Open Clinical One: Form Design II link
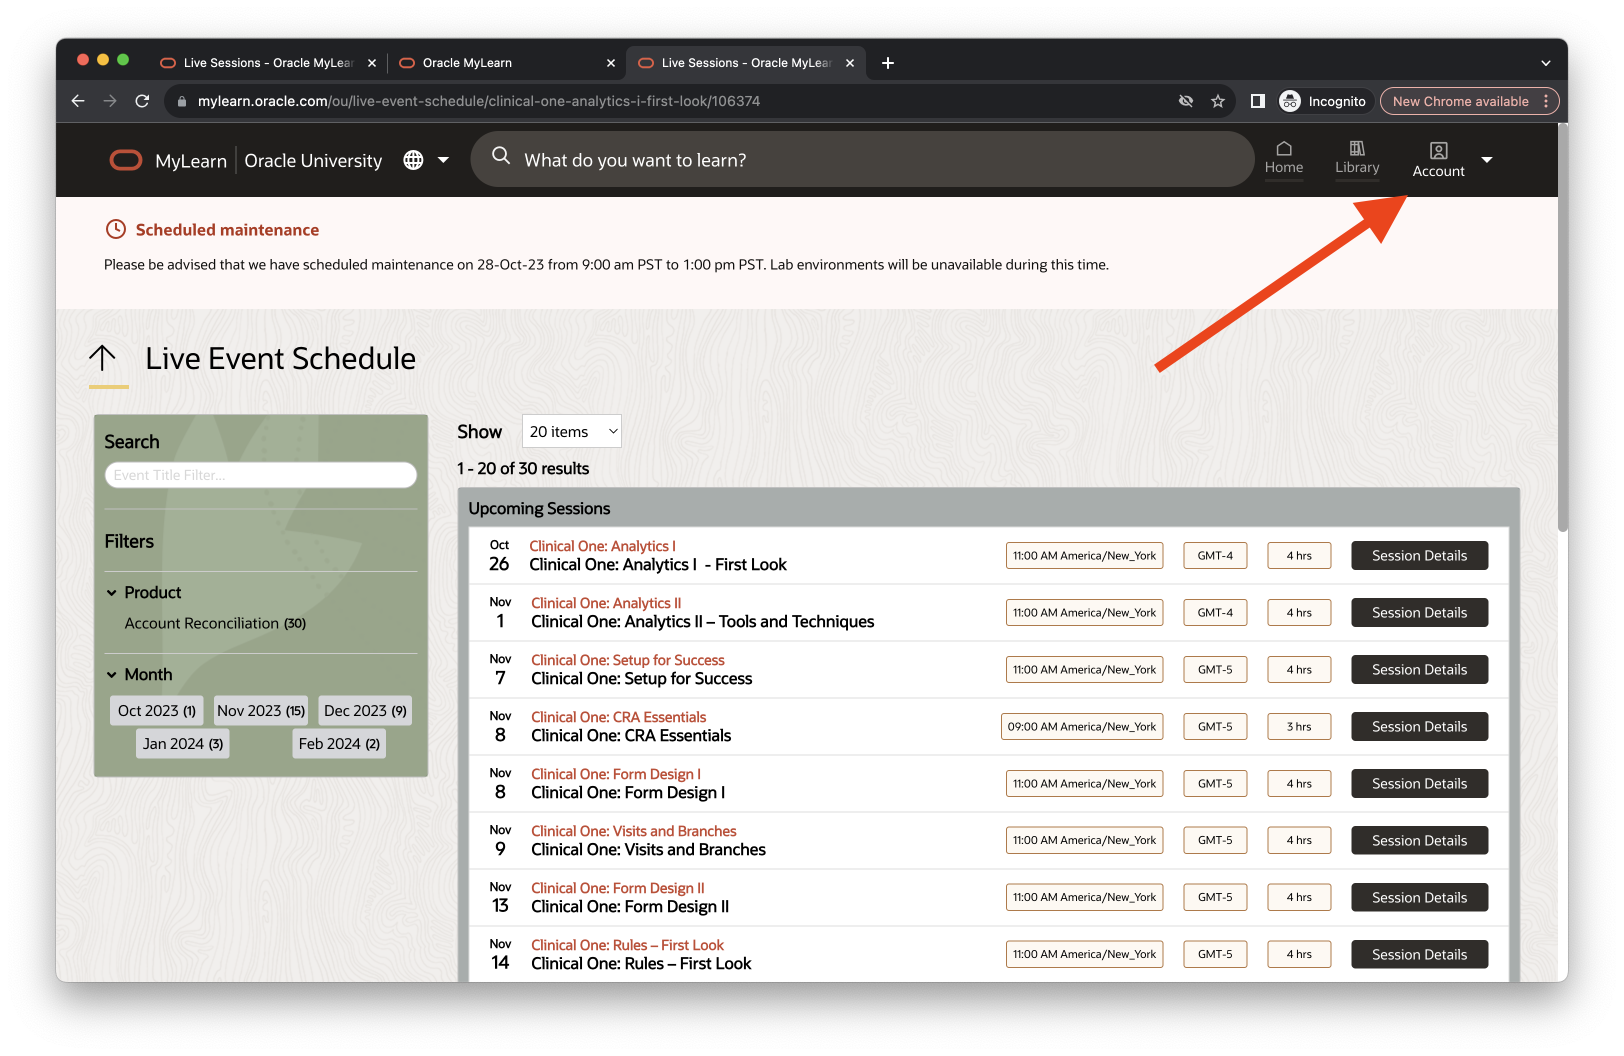The width and height of the screenshot is (1624, 1056). 618,888
